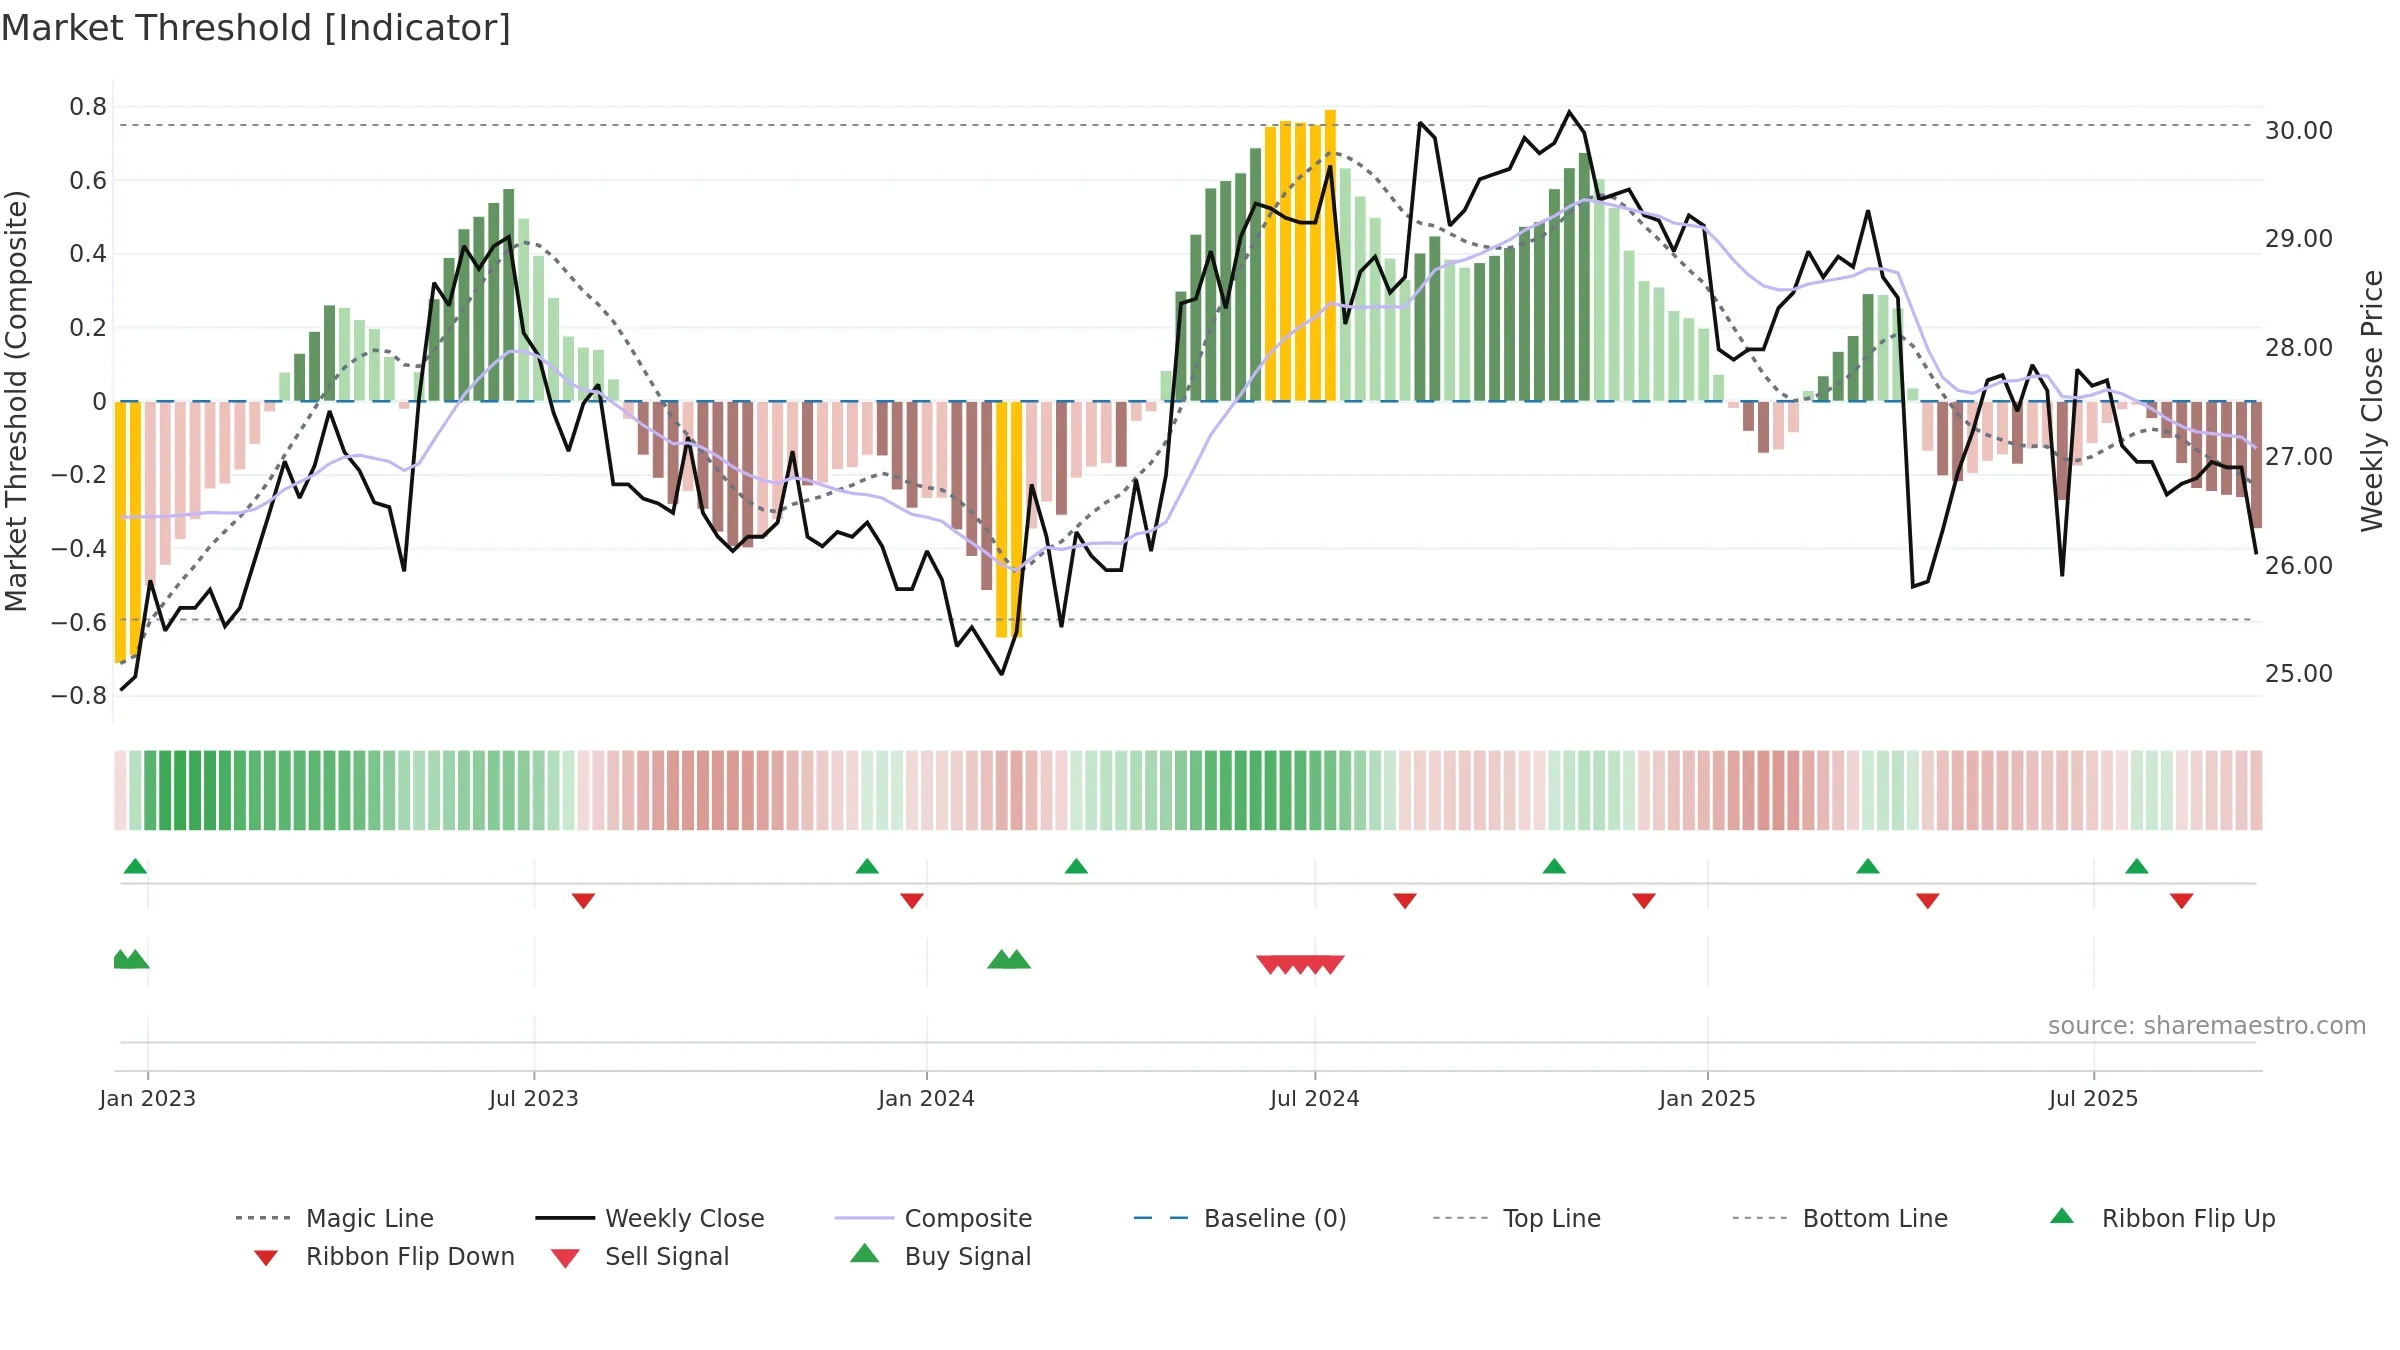Toggle the Top Line legend entry
Screen dimensions: 2400x1350
1516,1218
